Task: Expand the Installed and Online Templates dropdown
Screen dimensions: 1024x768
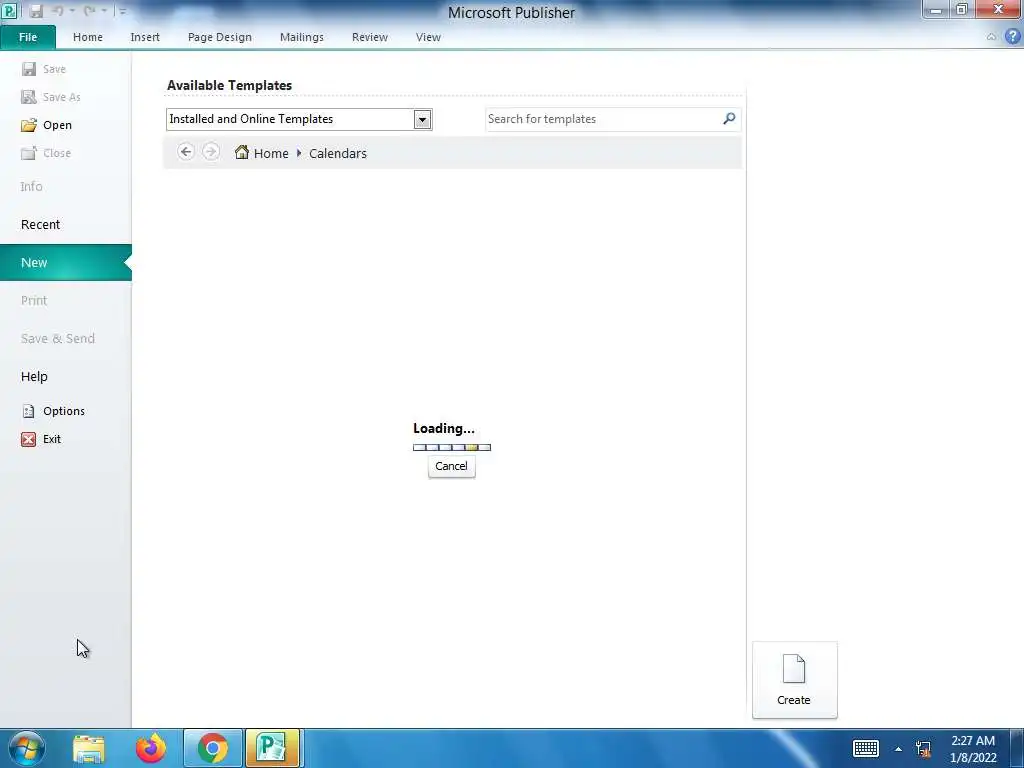Action: click(x=423, y=120)
